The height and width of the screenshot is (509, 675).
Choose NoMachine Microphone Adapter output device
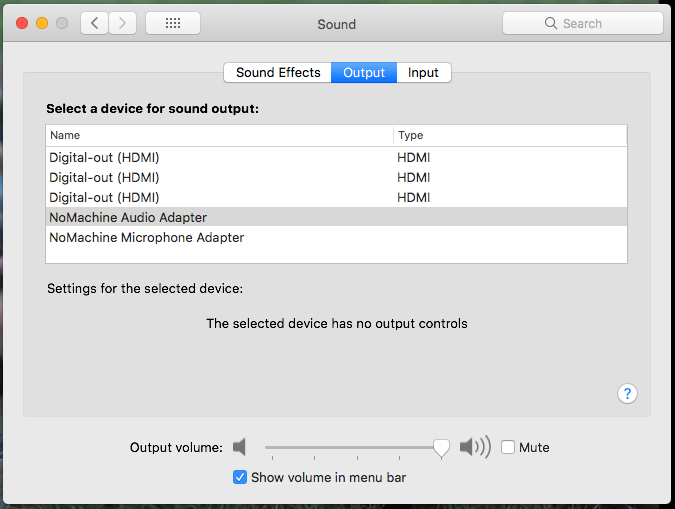coord(336,237)
